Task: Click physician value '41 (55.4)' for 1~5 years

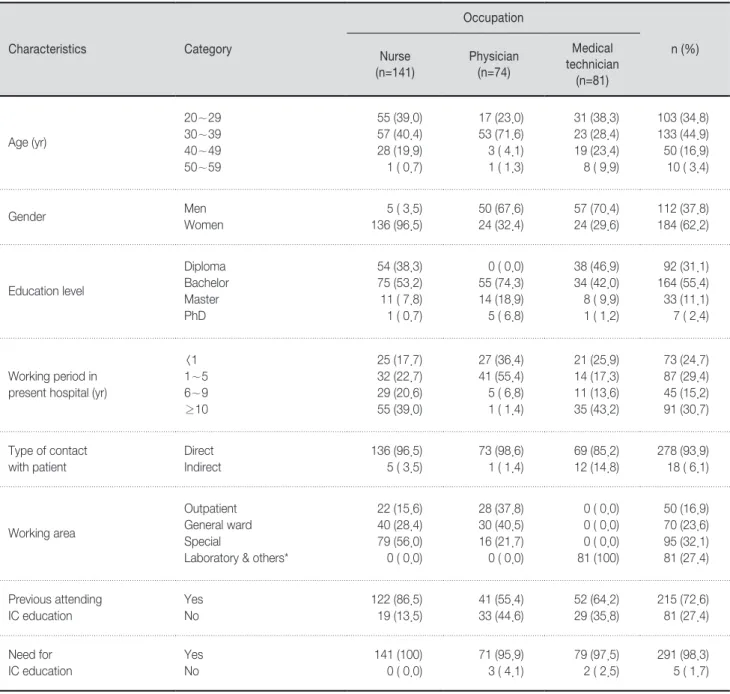Action: [501, 376]
